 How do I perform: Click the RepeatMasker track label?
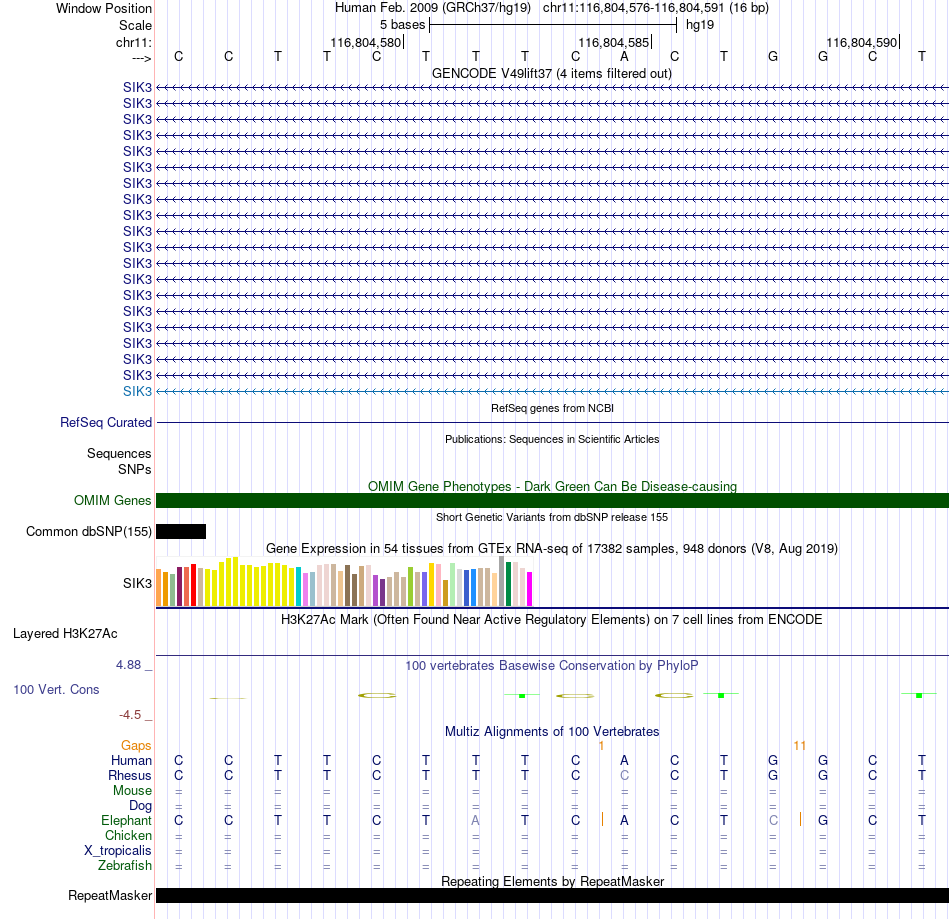click(x=110, y=895)
